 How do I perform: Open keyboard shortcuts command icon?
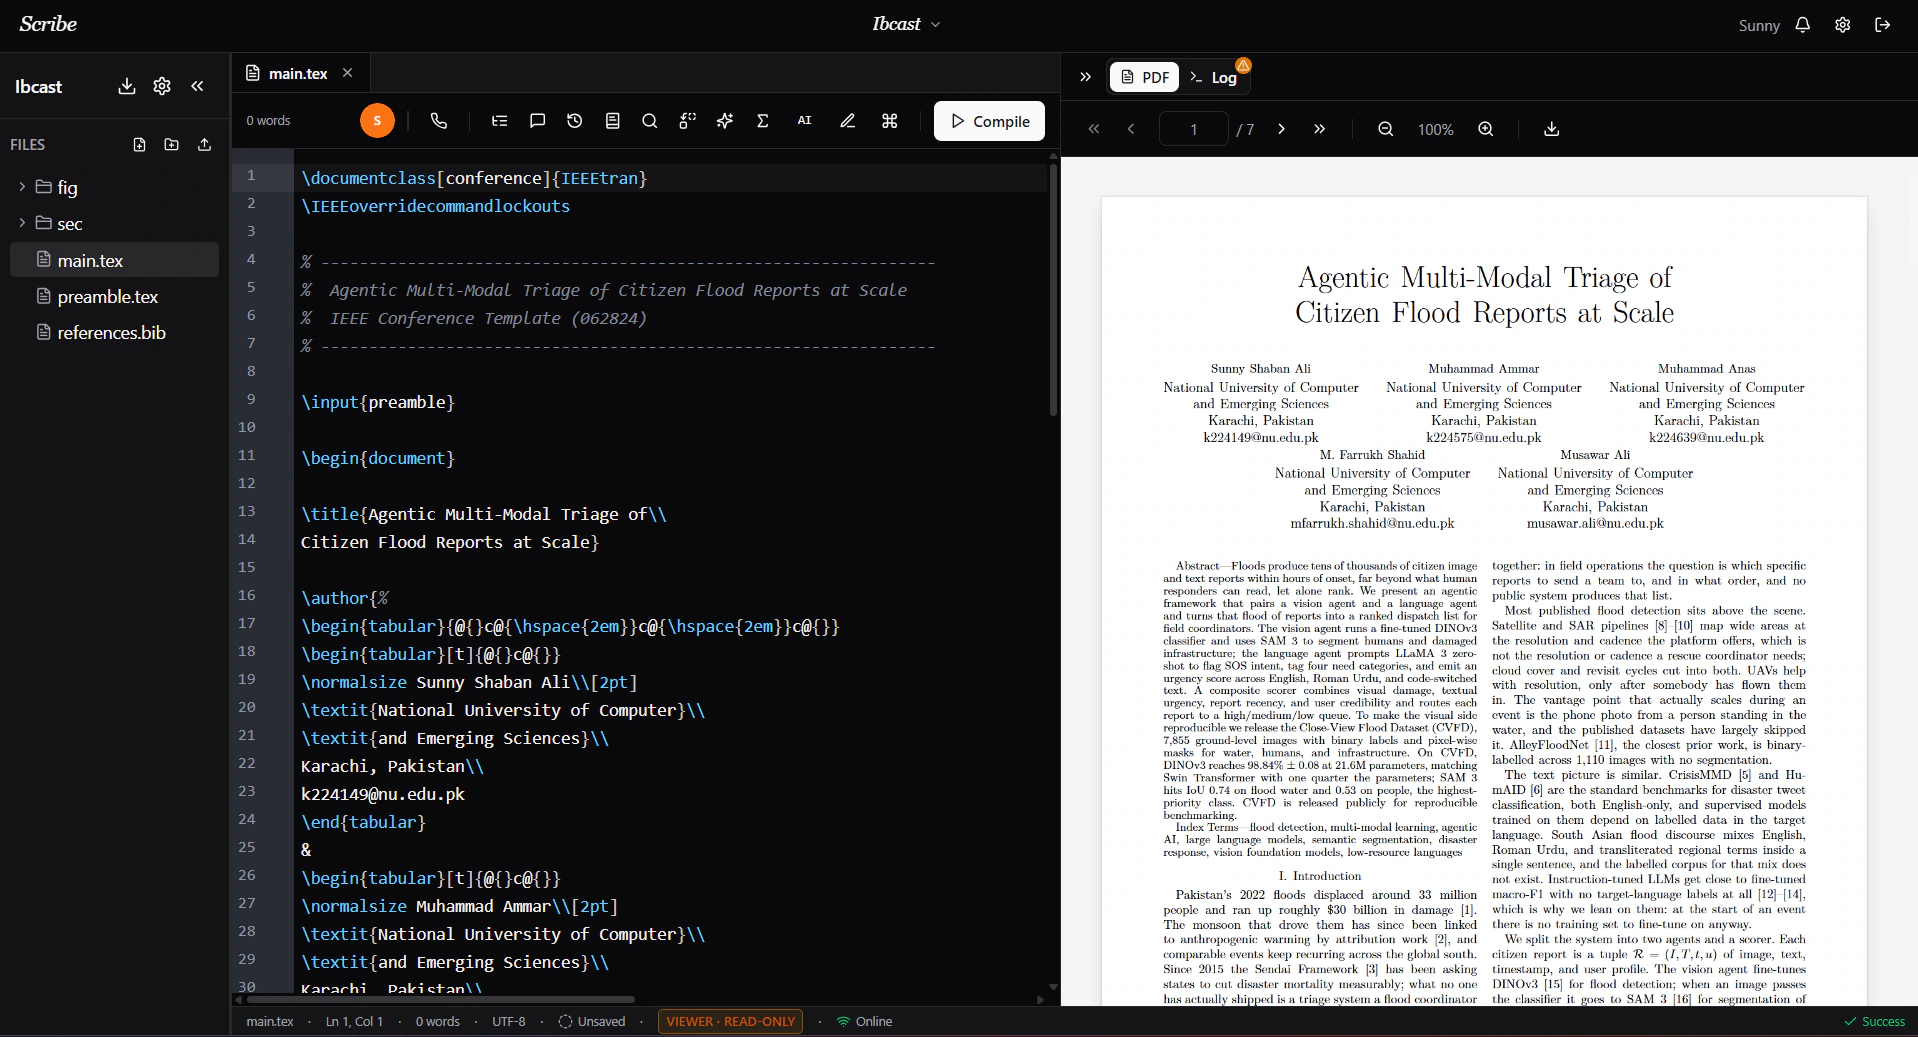click(889, 121)
